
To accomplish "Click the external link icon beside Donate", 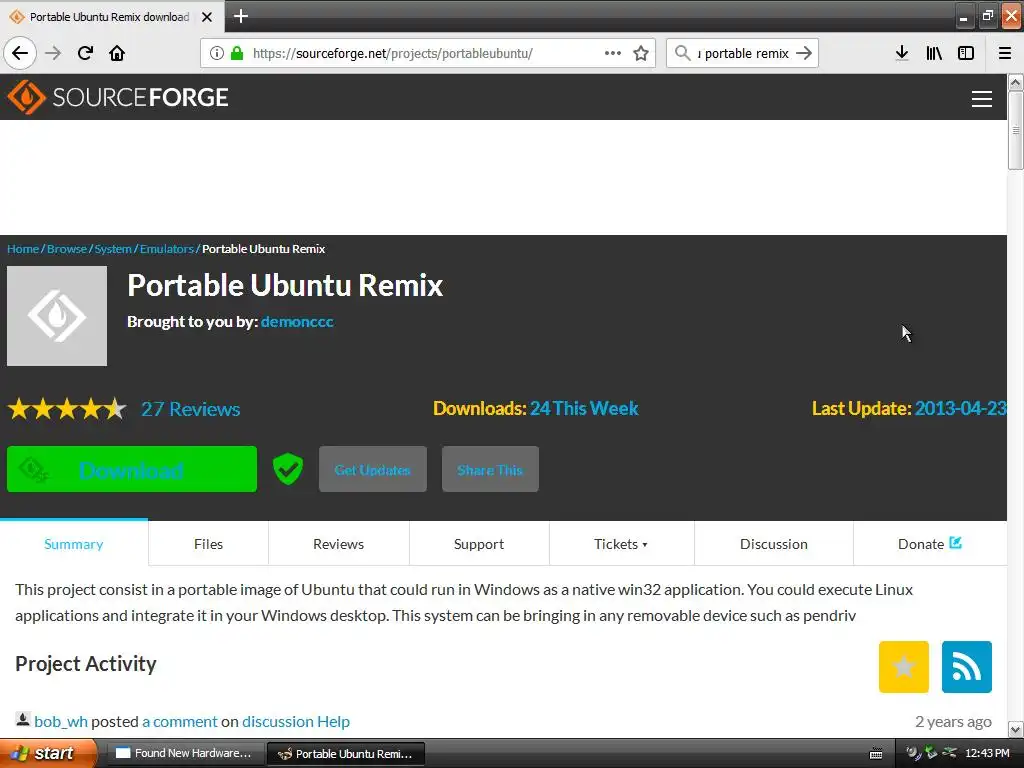I will pyautogui.click(x=955, y=543).
